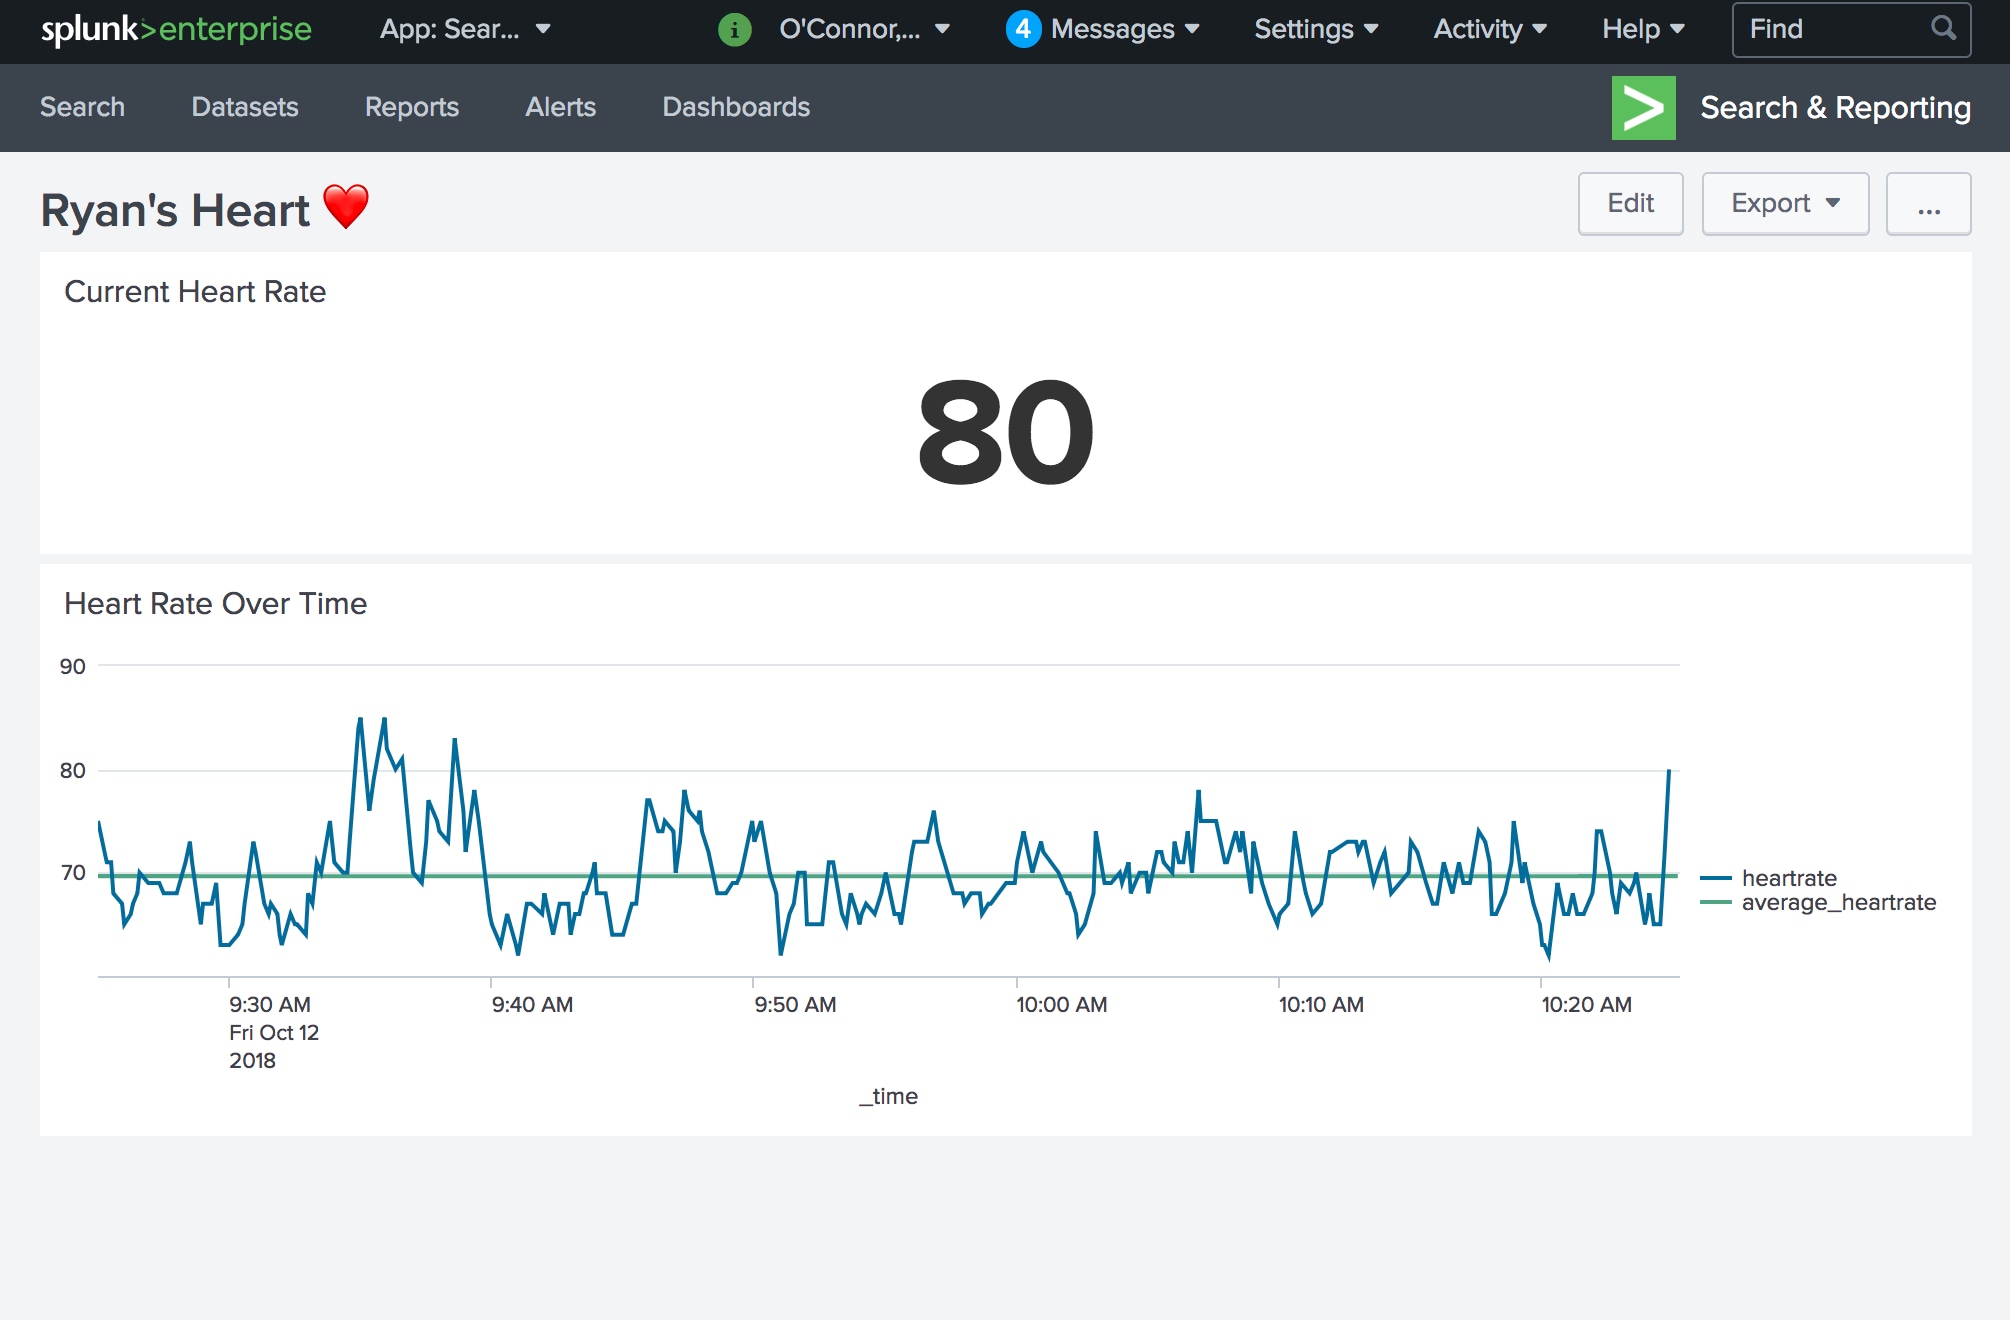
Task: Click the blue 4 messages badge
Action: coord(1023,29)
